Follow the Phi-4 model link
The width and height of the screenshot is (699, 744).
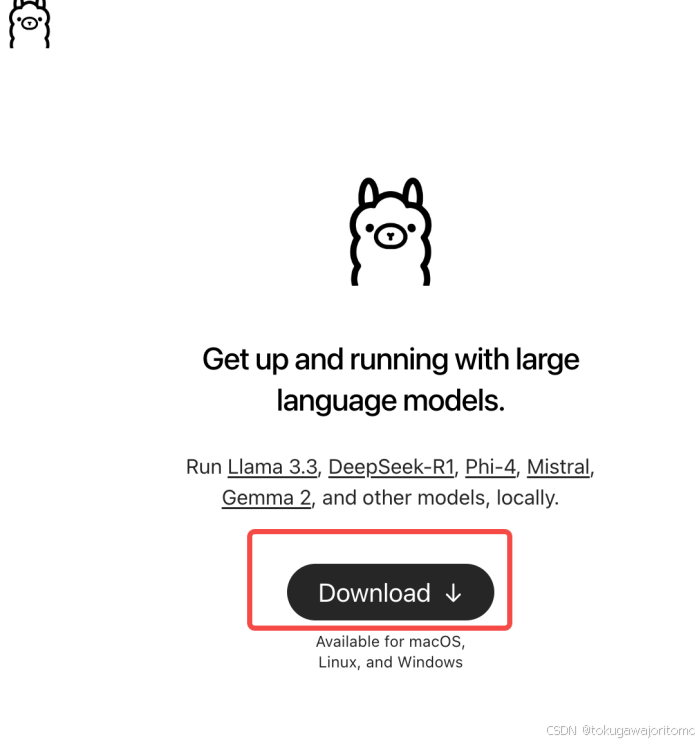pyautogui.click(x=490, y=467)
